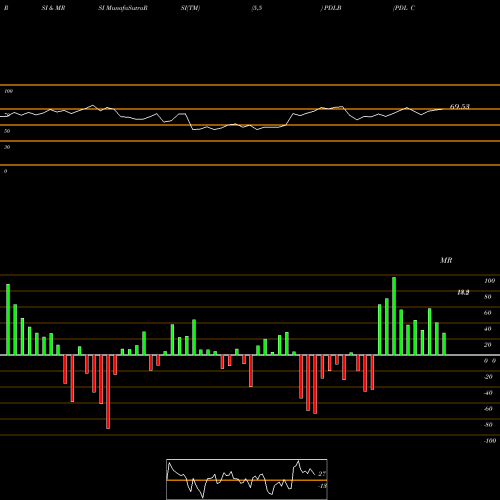Click the 'MR' panel title
This screenshot has width=500, height=500.
click(446, 260)
